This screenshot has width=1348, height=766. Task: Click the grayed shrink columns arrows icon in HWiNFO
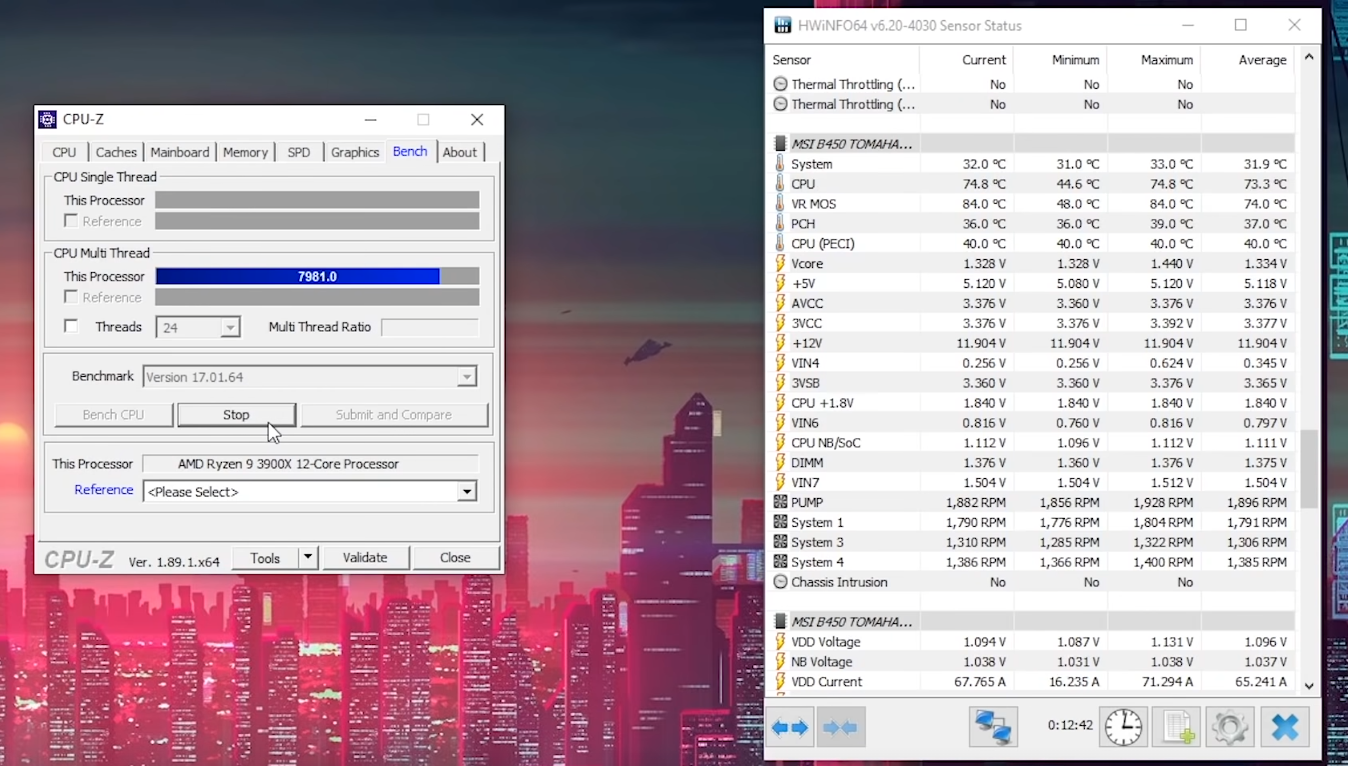click(841, 727)
